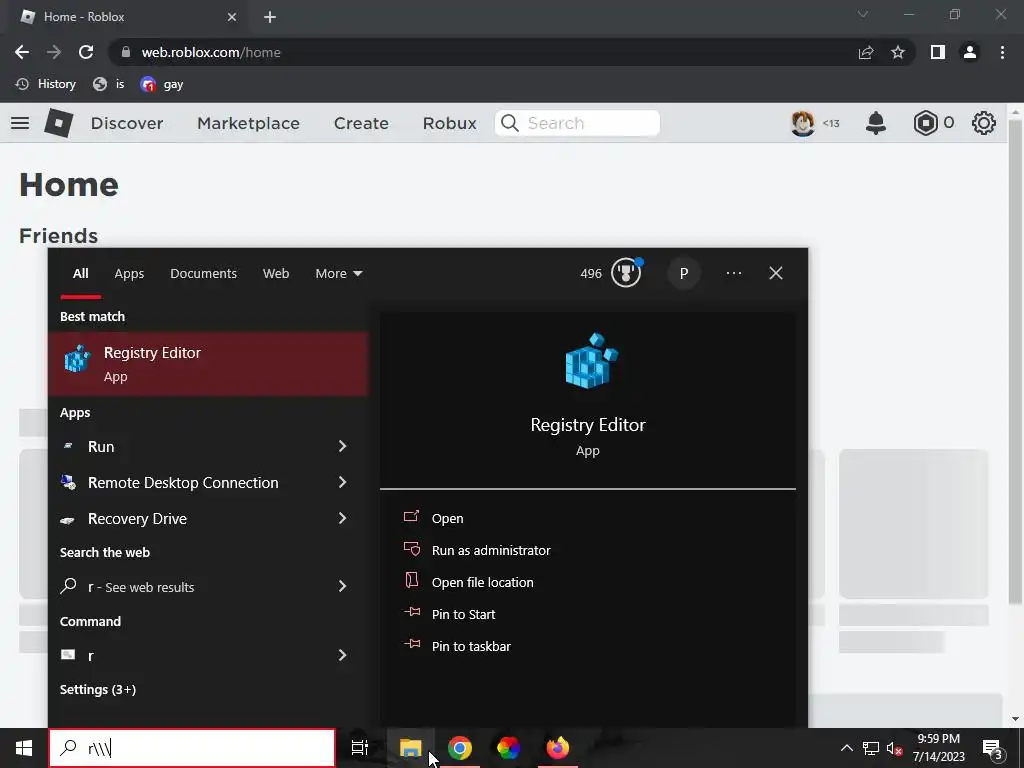Open the Roblox hamburger navigation menu

[x=20, y=123]
